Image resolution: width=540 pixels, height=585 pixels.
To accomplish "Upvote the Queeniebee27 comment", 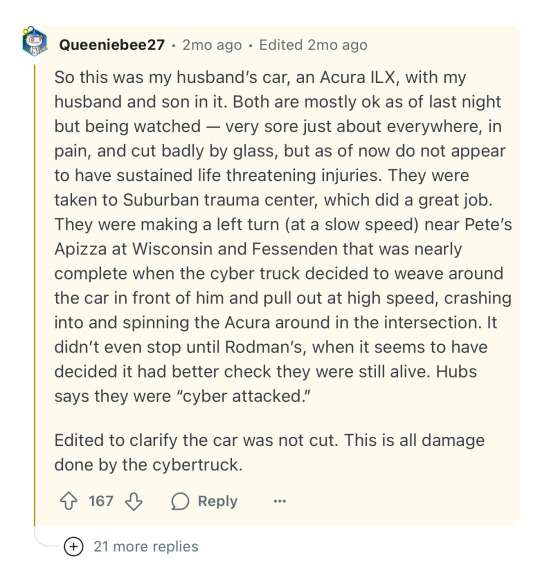I will (69, 501).
